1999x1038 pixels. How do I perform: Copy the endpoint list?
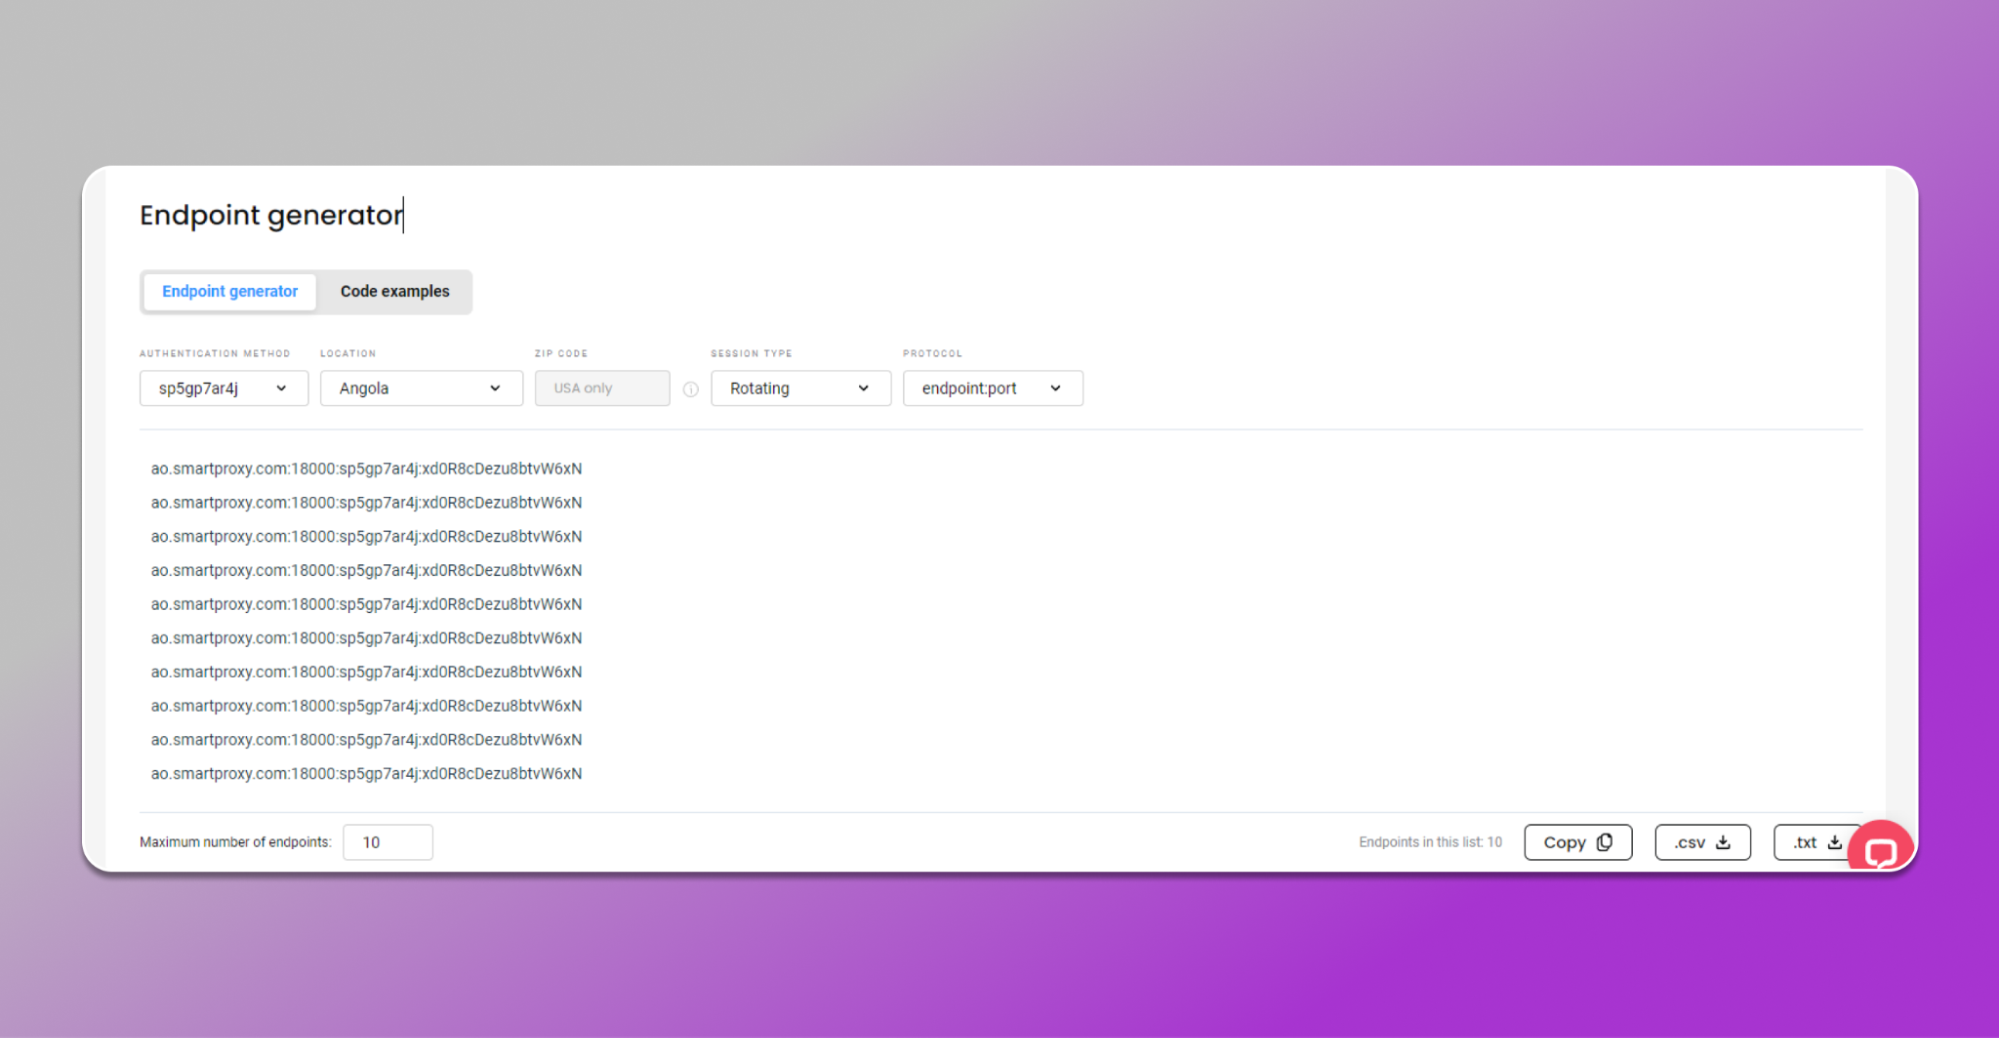click(x=1578, y=842)
